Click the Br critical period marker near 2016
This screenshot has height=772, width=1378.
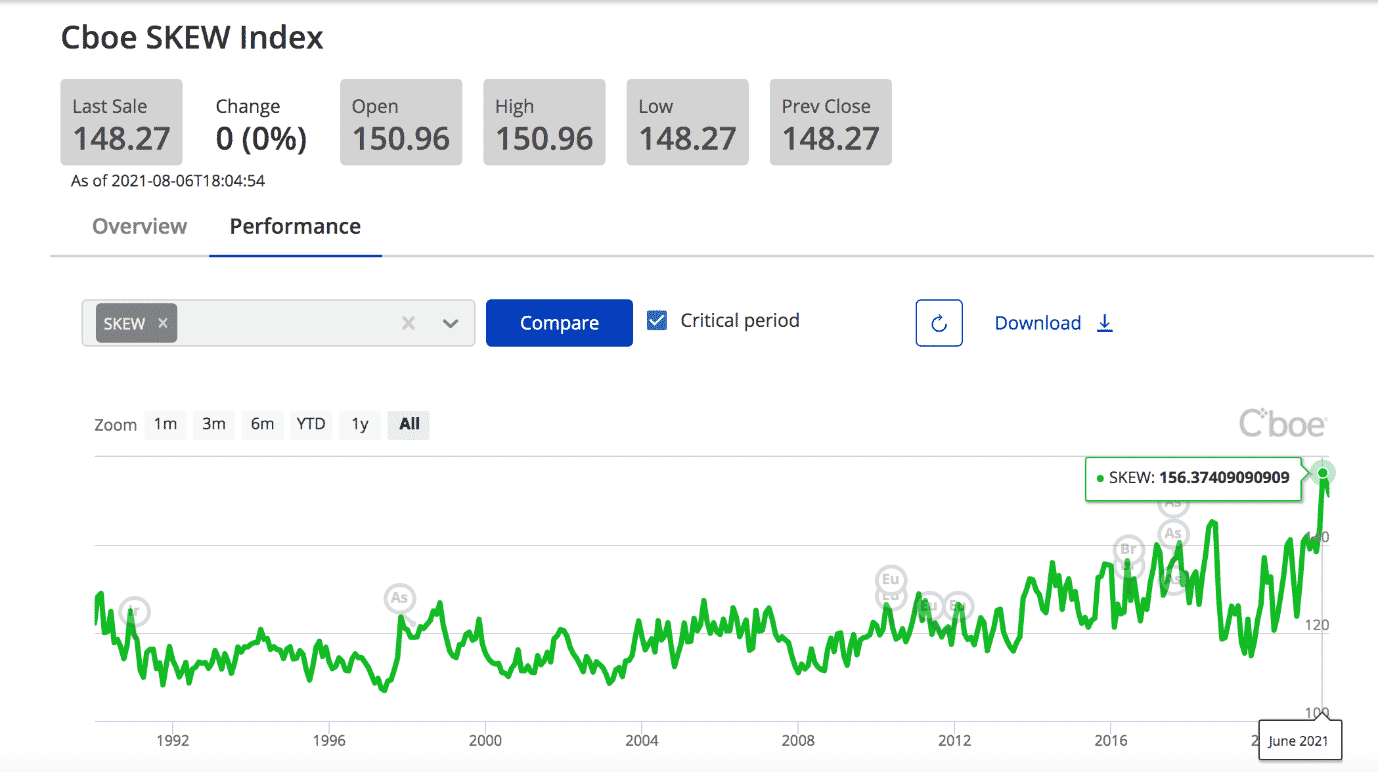point(1129,549)
